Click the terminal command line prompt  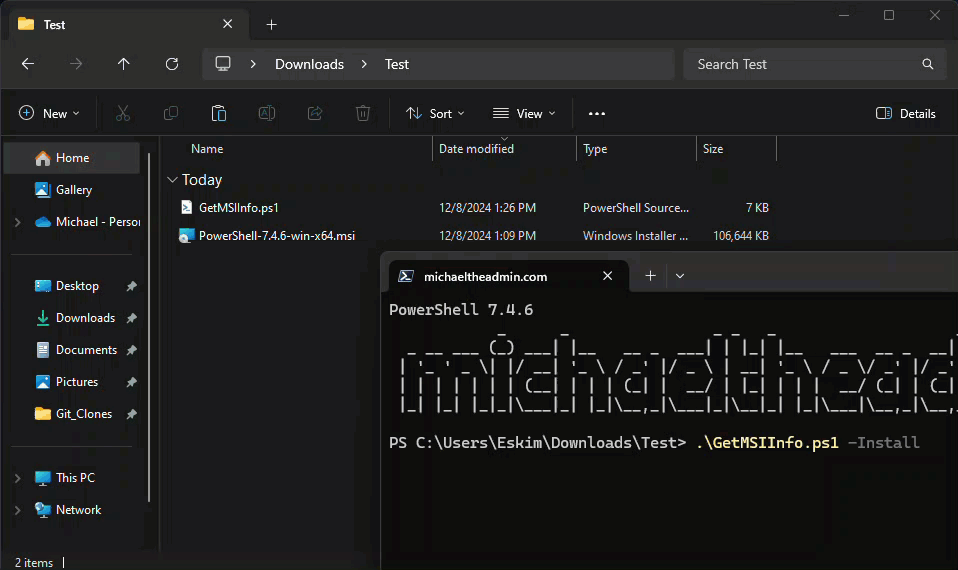[x=654, y=443]
